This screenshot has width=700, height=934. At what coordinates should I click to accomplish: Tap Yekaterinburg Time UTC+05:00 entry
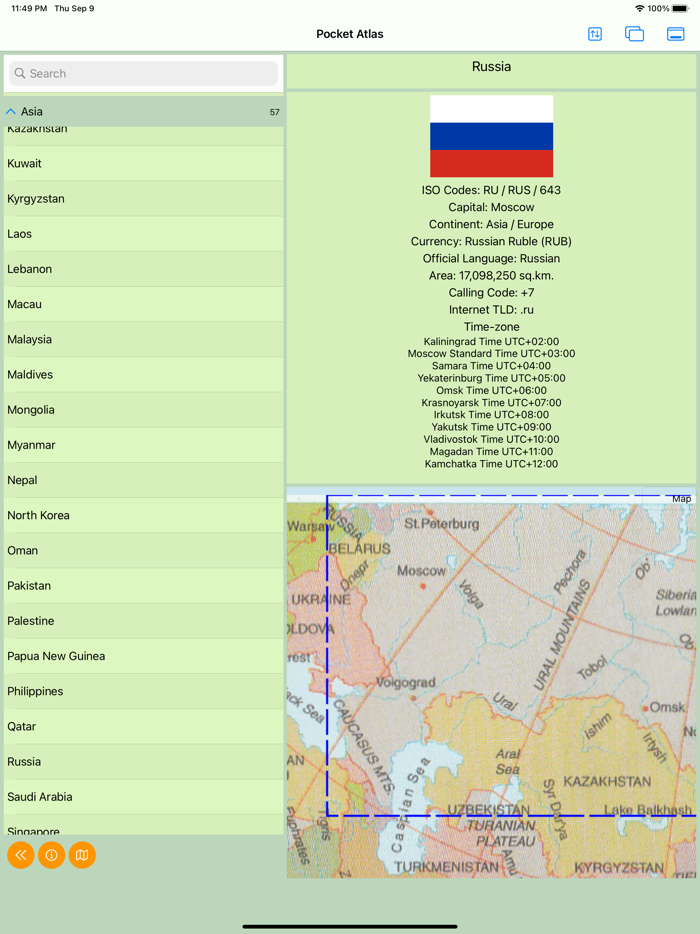[x=491, y=378]
